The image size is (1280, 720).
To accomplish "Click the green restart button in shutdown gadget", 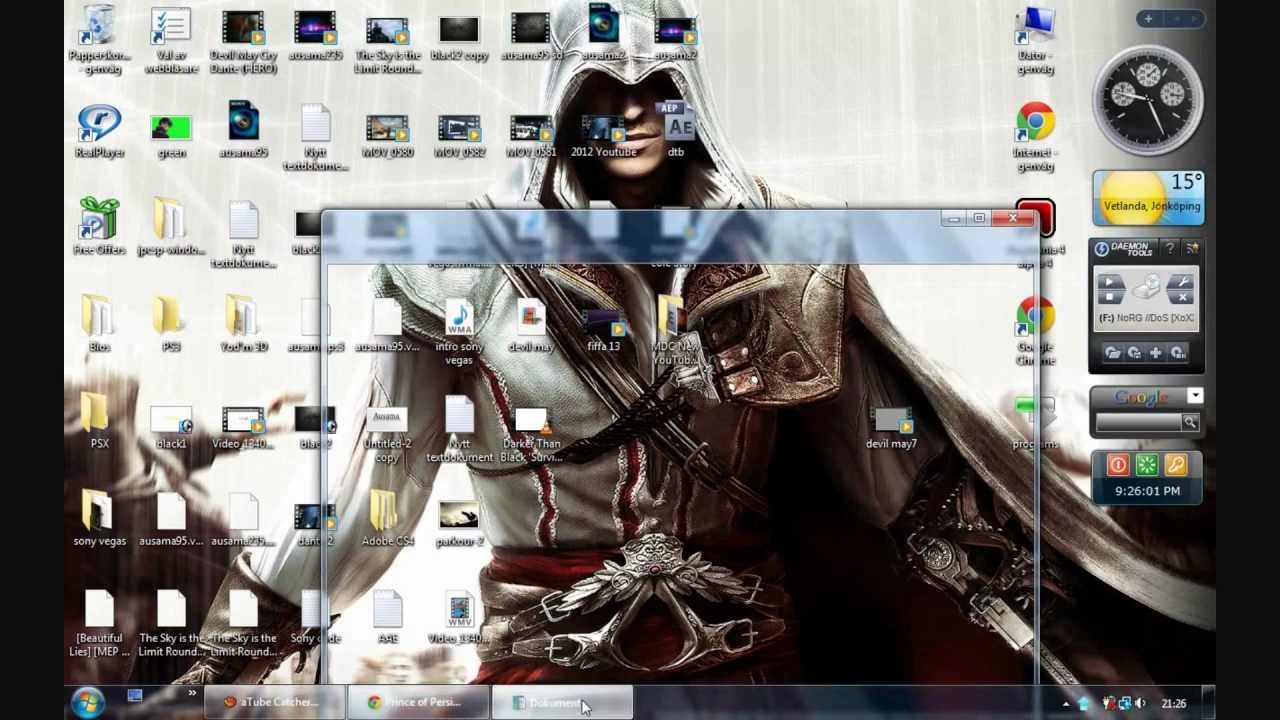I will [1146, 465].
